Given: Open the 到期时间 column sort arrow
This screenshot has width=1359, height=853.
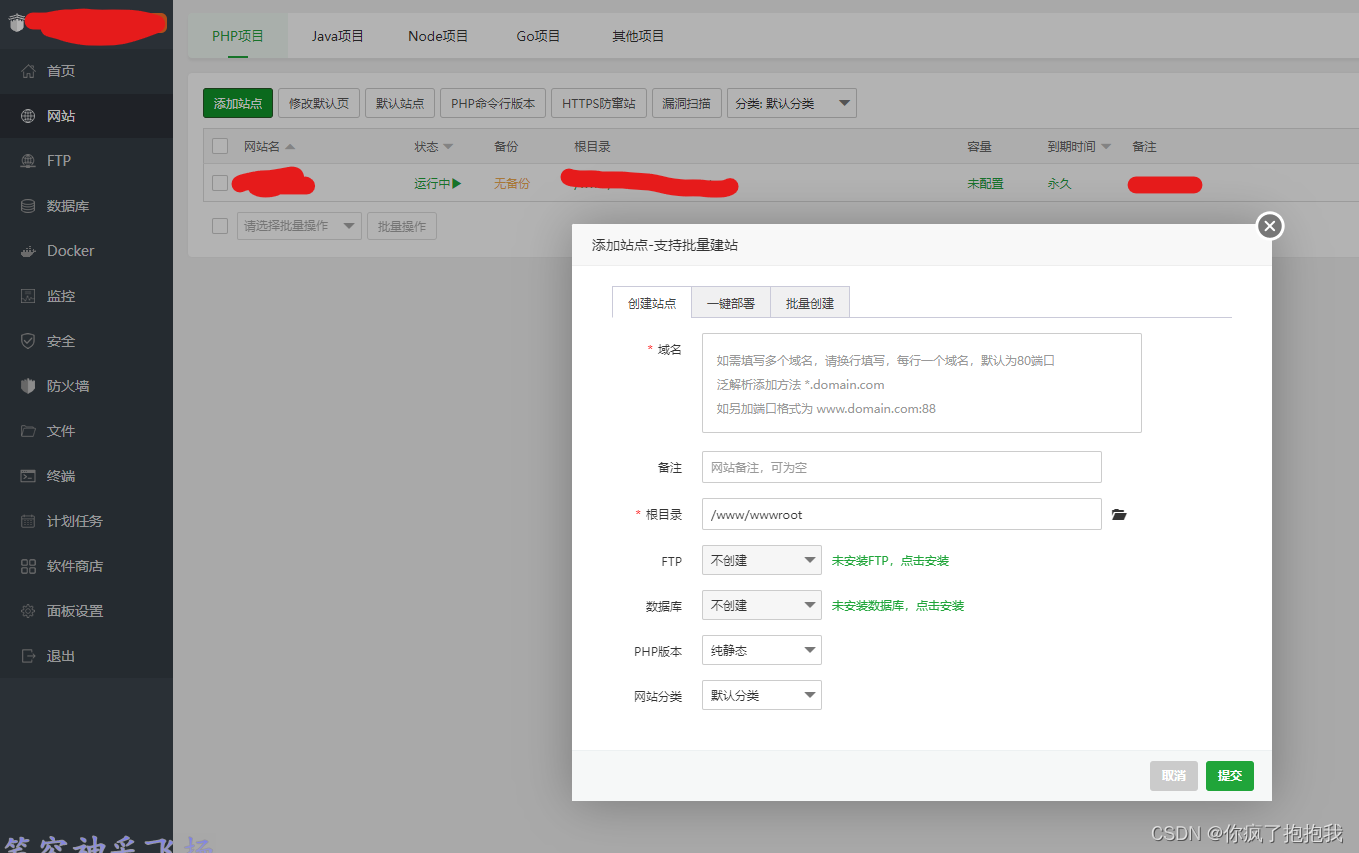Looking at the screenshot, I should pos(1106,147).
